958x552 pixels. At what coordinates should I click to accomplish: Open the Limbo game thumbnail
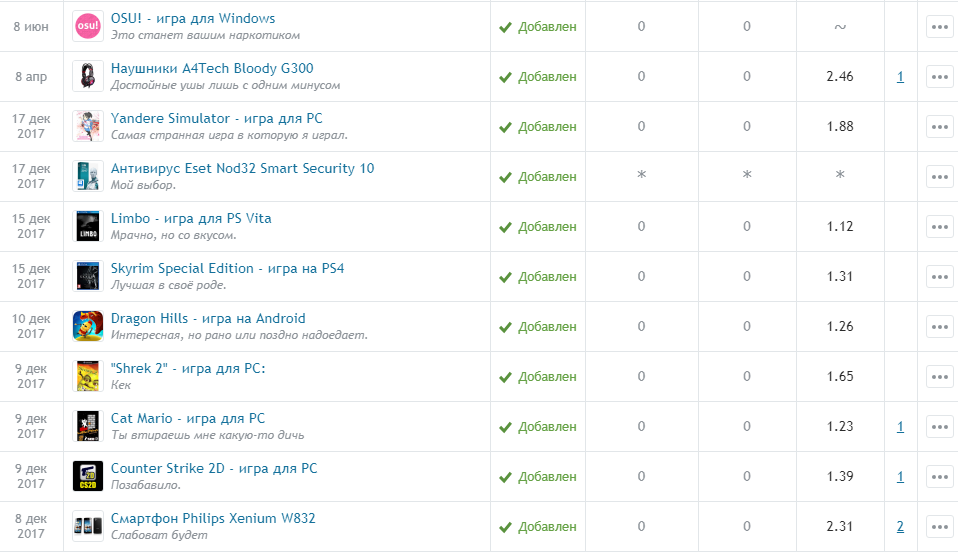pyautogui.click(x=87, y=227)
